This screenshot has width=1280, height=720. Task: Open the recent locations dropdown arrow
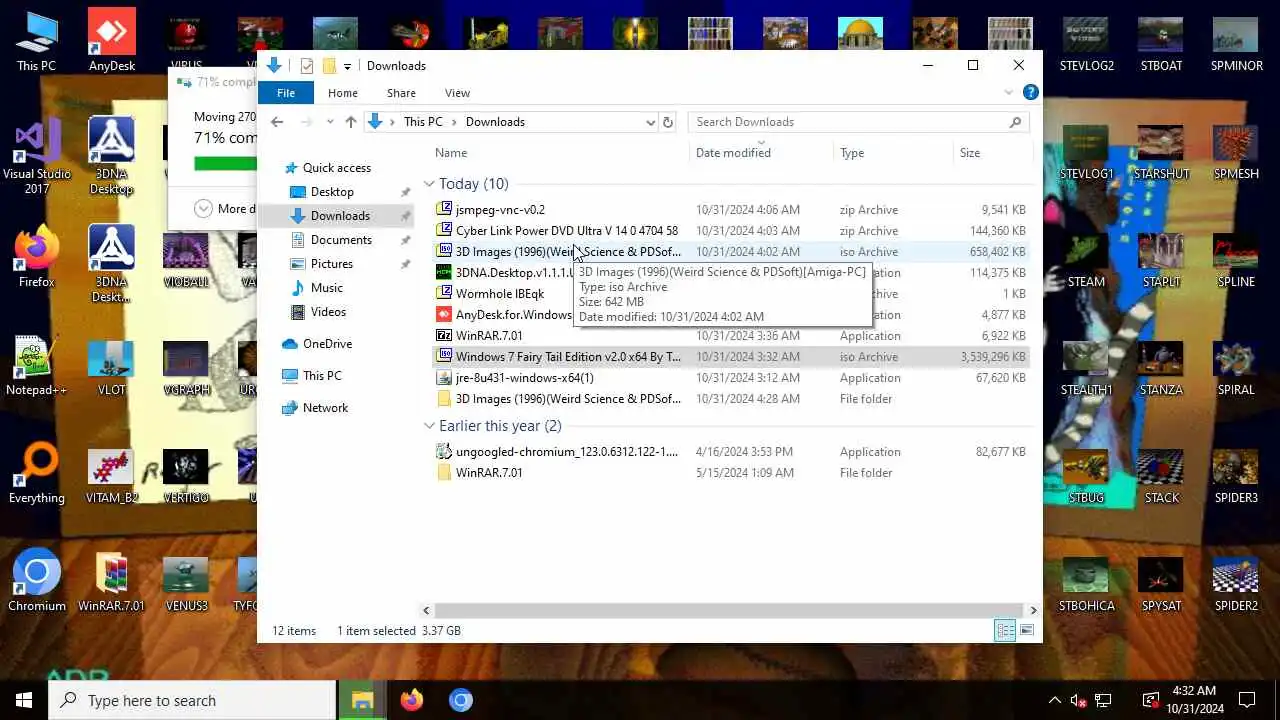pyautogui.click(x=330, y=122)
